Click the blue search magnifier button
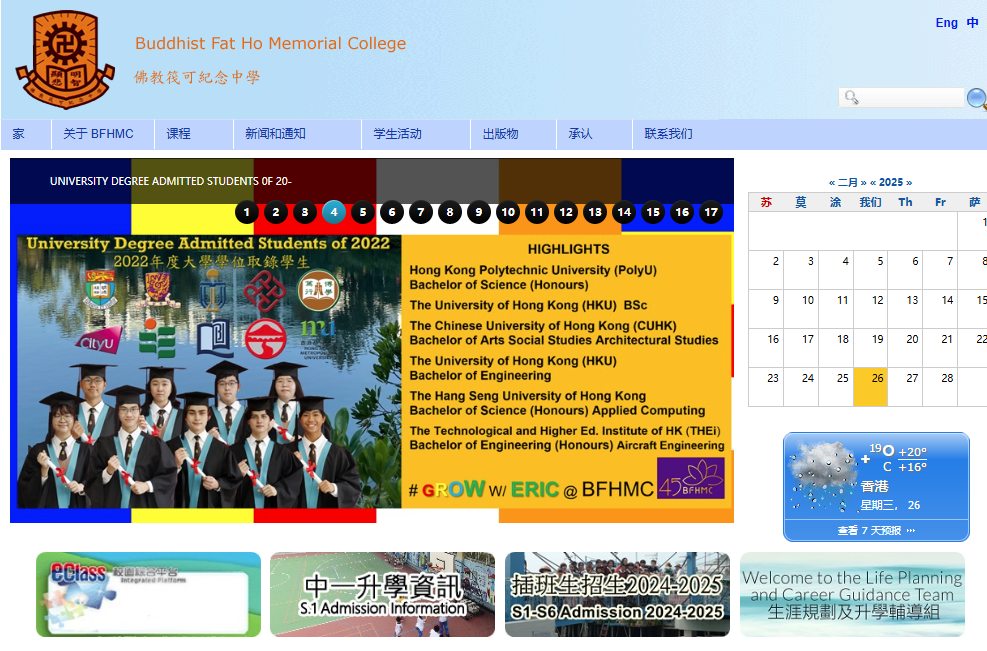The height and width of the screenshot is (651, 987). coord(977,99)
